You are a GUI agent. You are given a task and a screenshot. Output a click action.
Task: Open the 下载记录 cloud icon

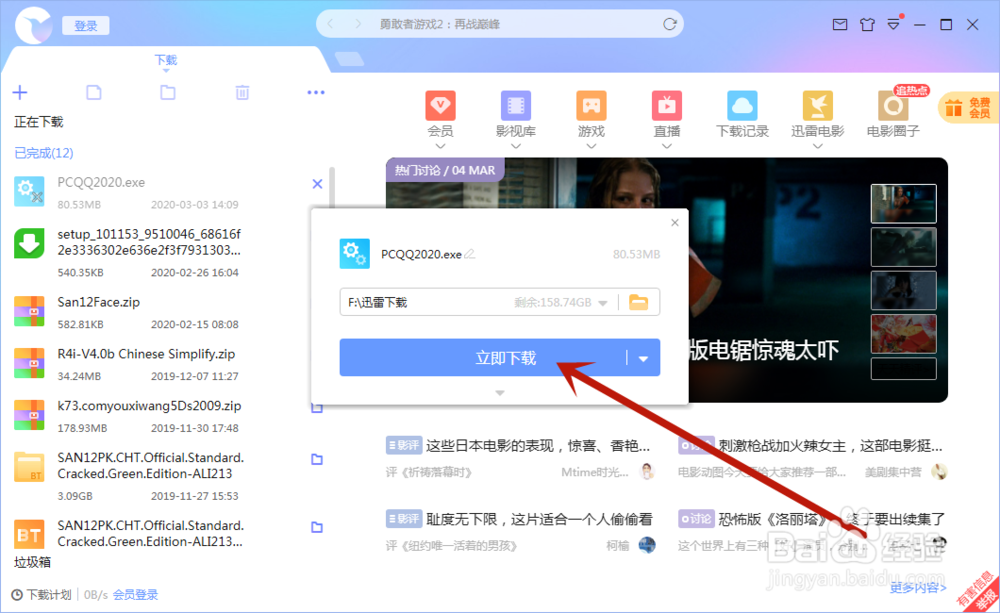pyautogui.click(x=742, y=106)
